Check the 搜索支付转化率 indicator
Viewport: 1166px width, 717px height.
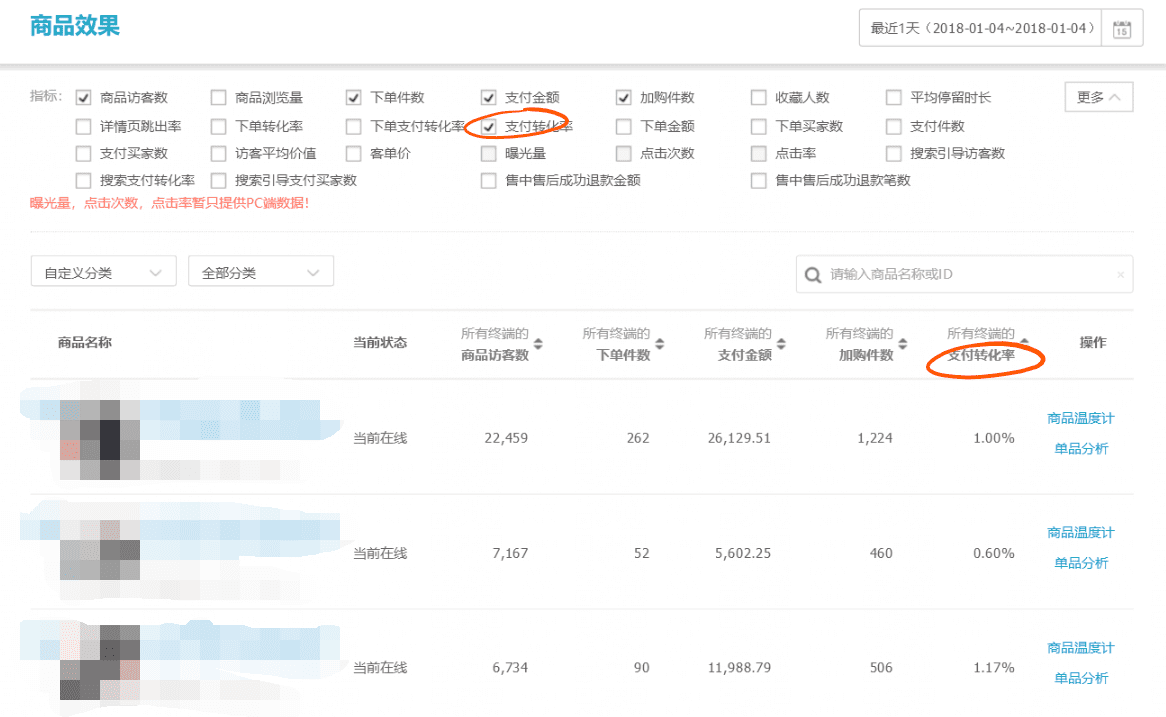pyautogui.click(x=83, y=180)
